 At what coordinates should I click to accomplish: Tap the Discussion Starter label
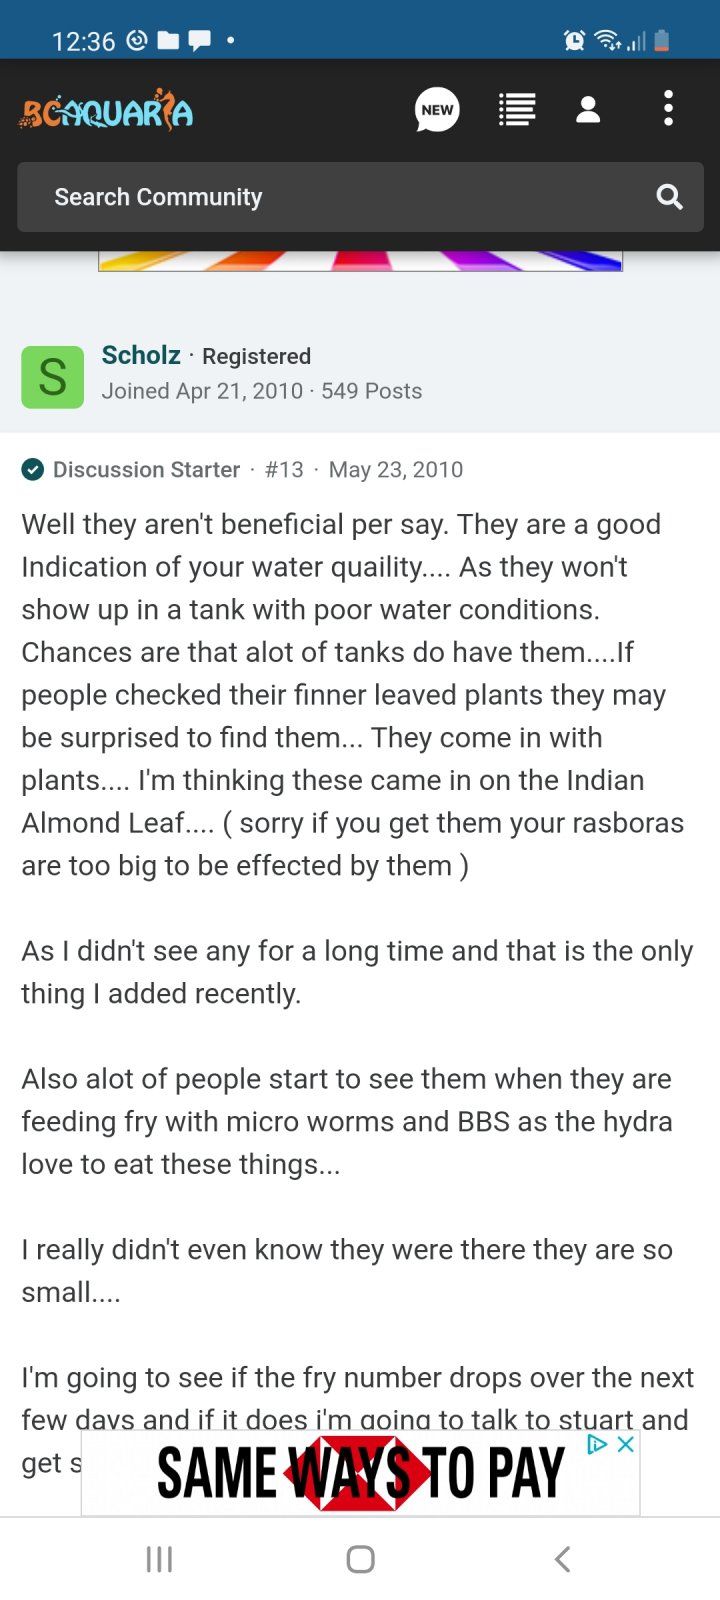pos(146,470)
